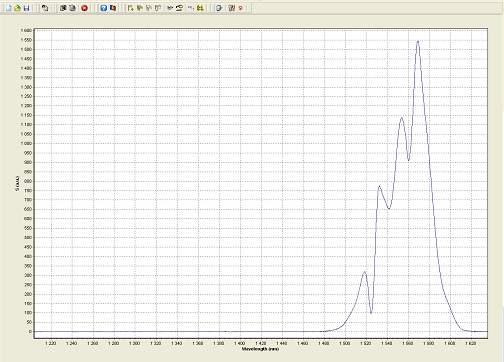Click the green-plus add icon

pos(131,8)
